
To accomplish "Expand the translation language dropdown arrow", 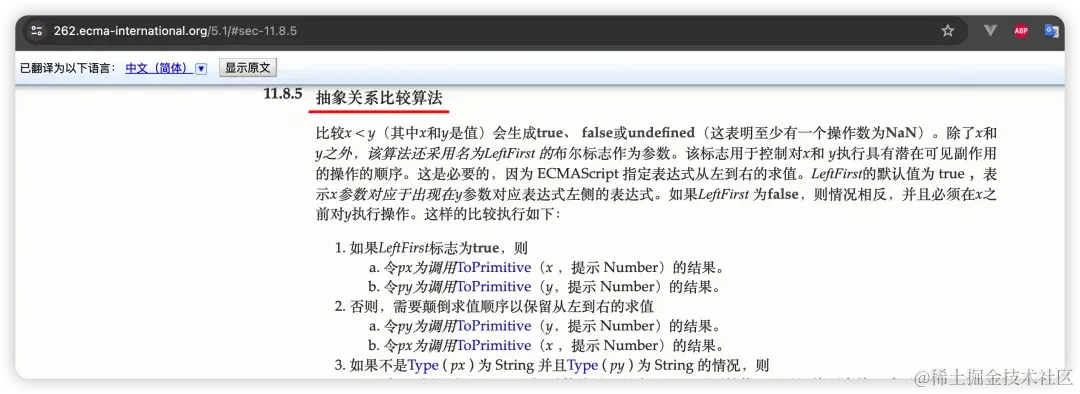I will pos(201,69).
